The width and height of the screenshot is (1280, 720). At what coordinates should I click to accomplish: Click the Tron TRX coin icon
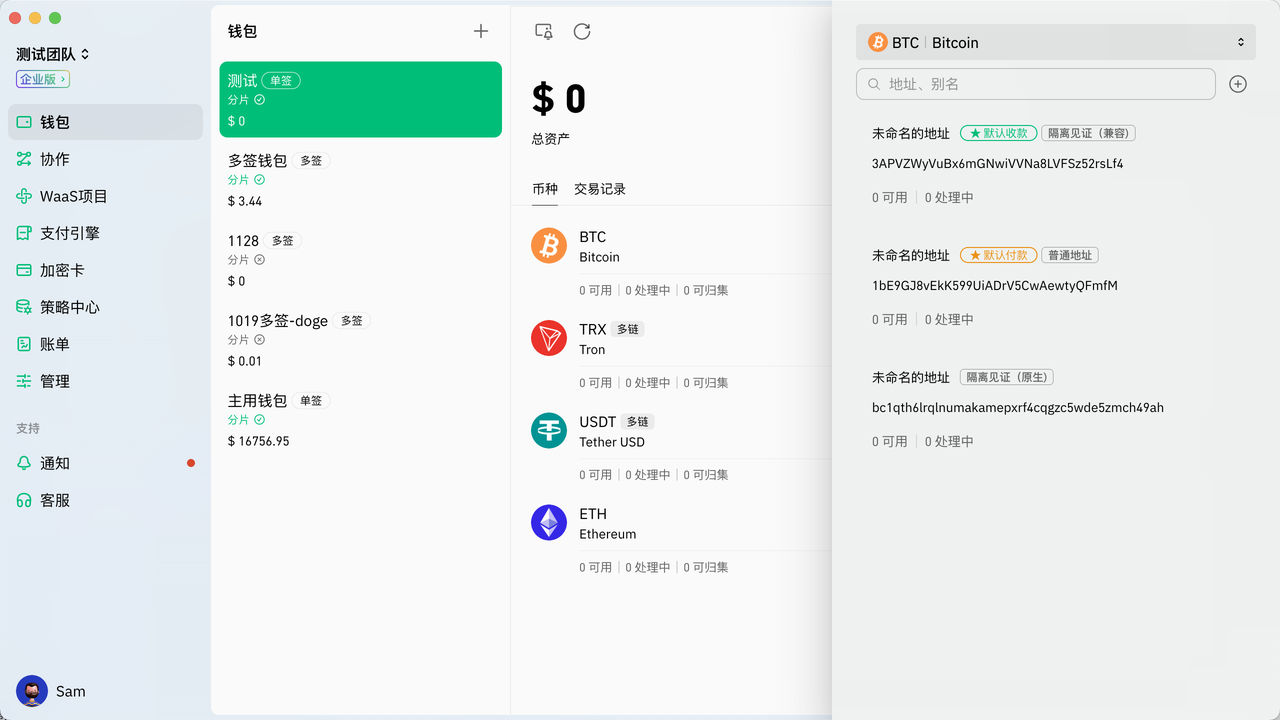click(549, 338)
